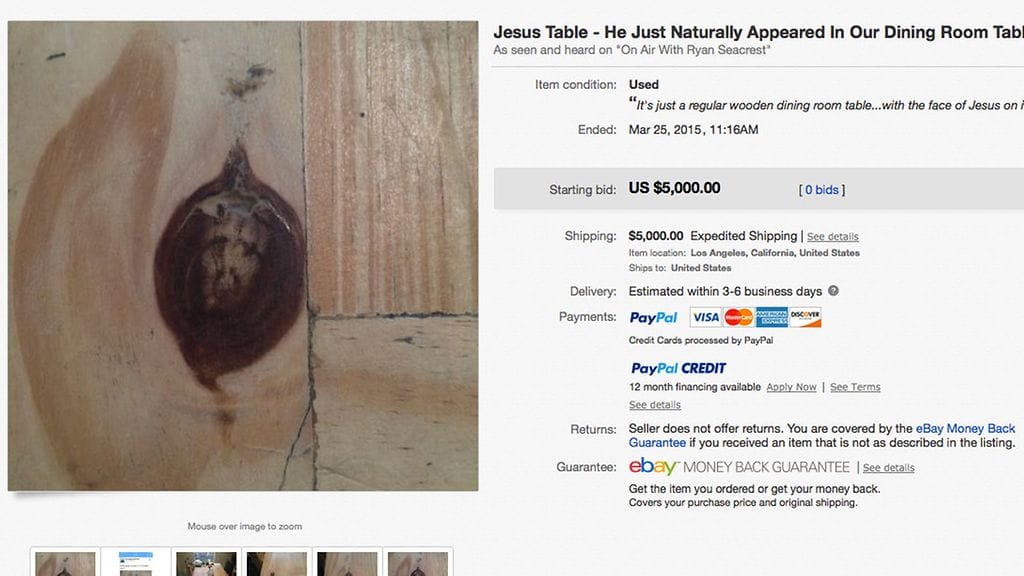Select the third listing thumbnail
The image size is (1024, 576).
coord(206,564)
